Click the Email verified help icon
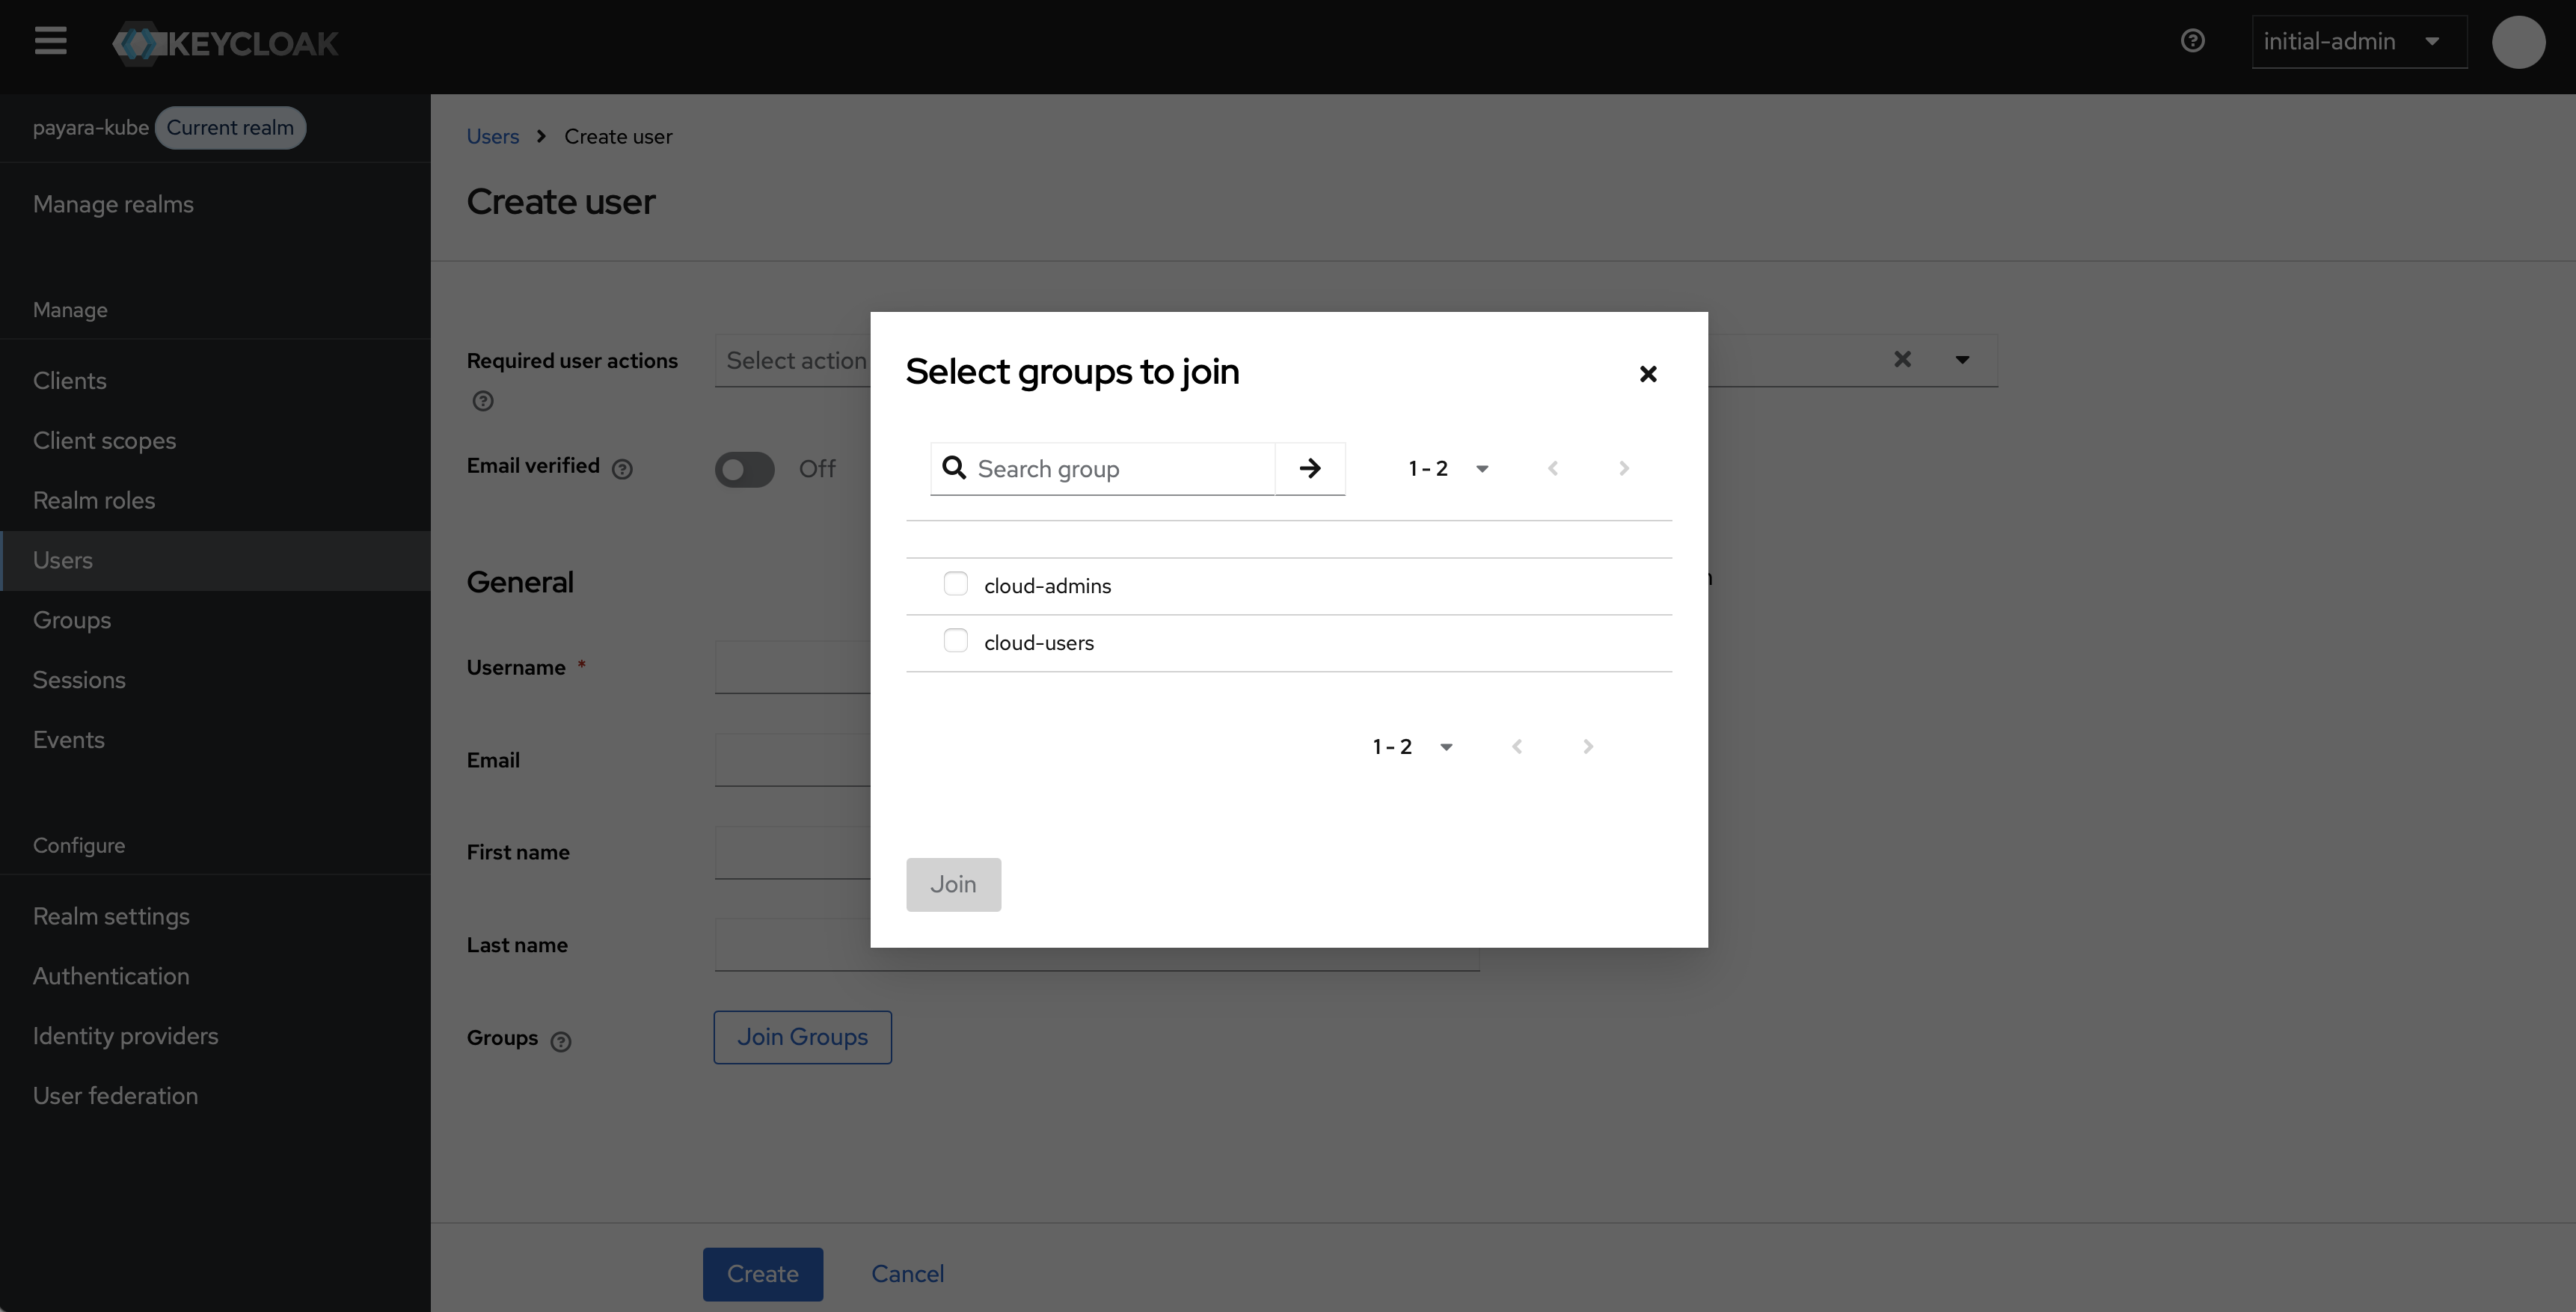Viewport: 2576px width, 1312px height. pos(622,469)
